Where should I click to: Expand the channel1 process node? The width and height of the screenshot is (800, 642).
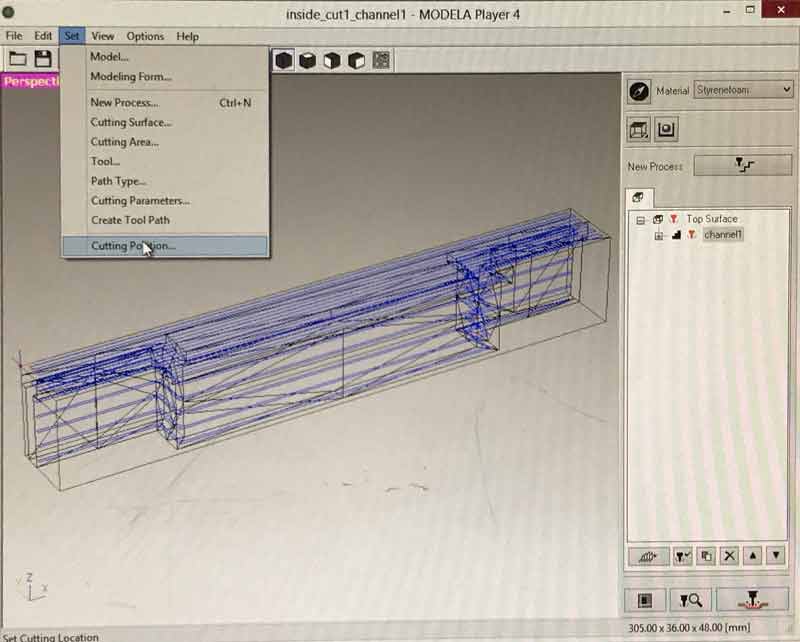659,236
